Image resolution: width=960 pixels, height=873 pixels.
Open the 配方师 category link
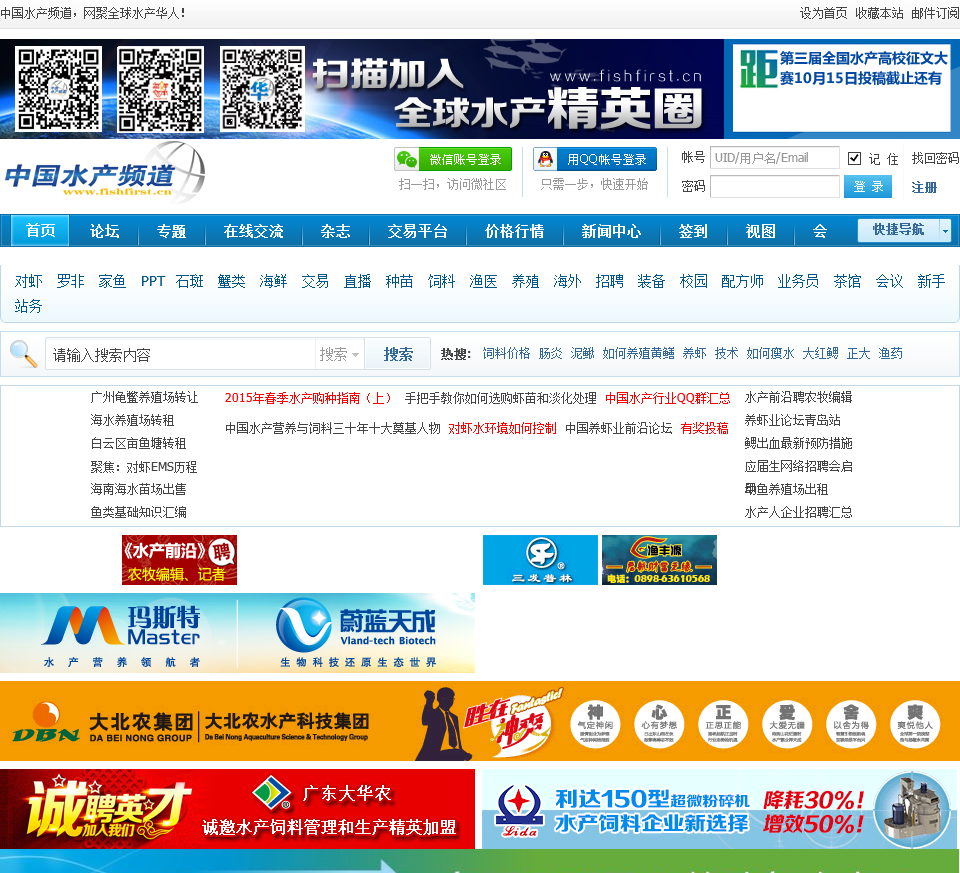point(742,281)
